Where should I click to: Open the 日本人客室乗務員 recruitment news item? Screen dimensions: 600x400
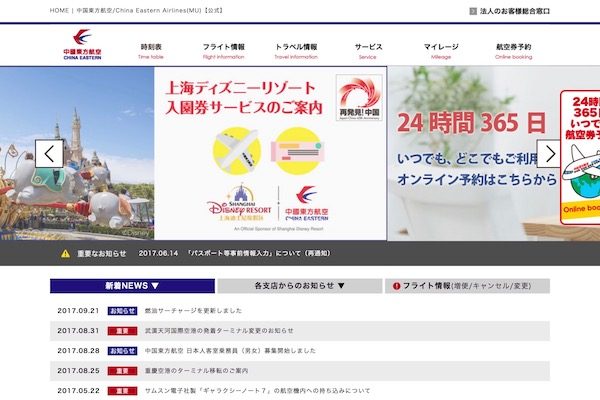[230, 351]
